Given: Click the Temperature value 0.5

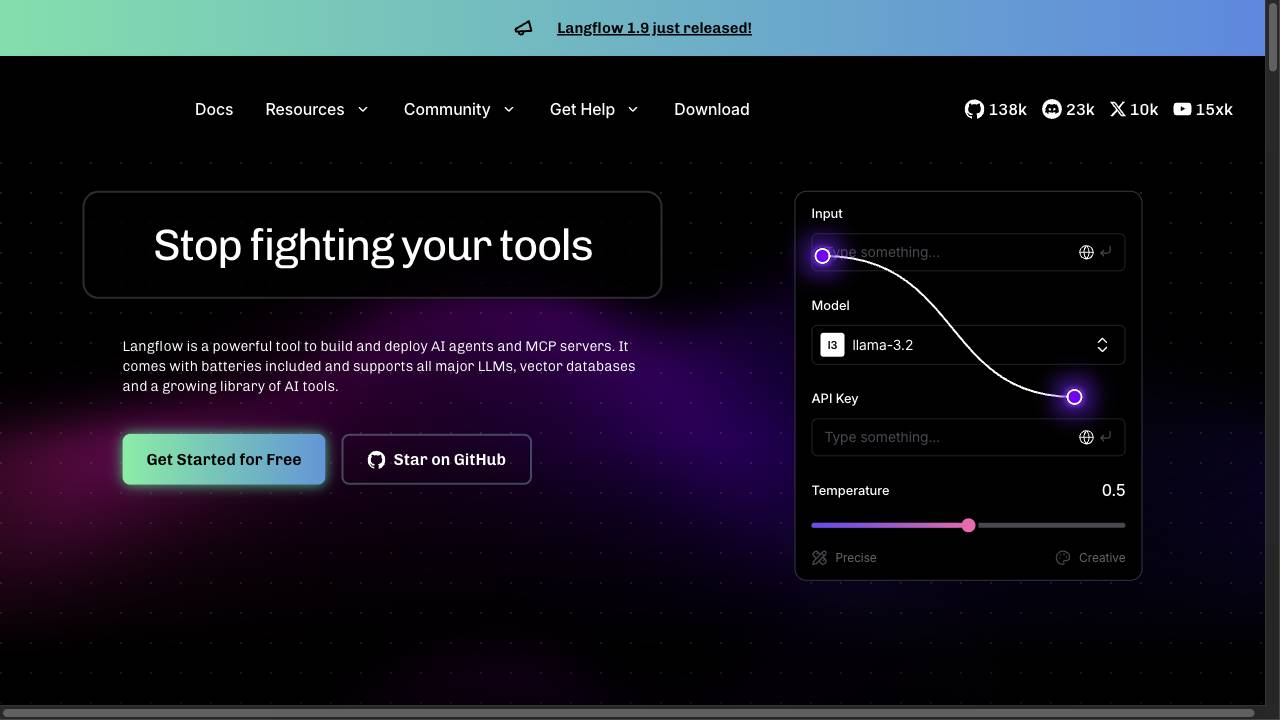Looking at the screenshot, I should pos(1113,490).
